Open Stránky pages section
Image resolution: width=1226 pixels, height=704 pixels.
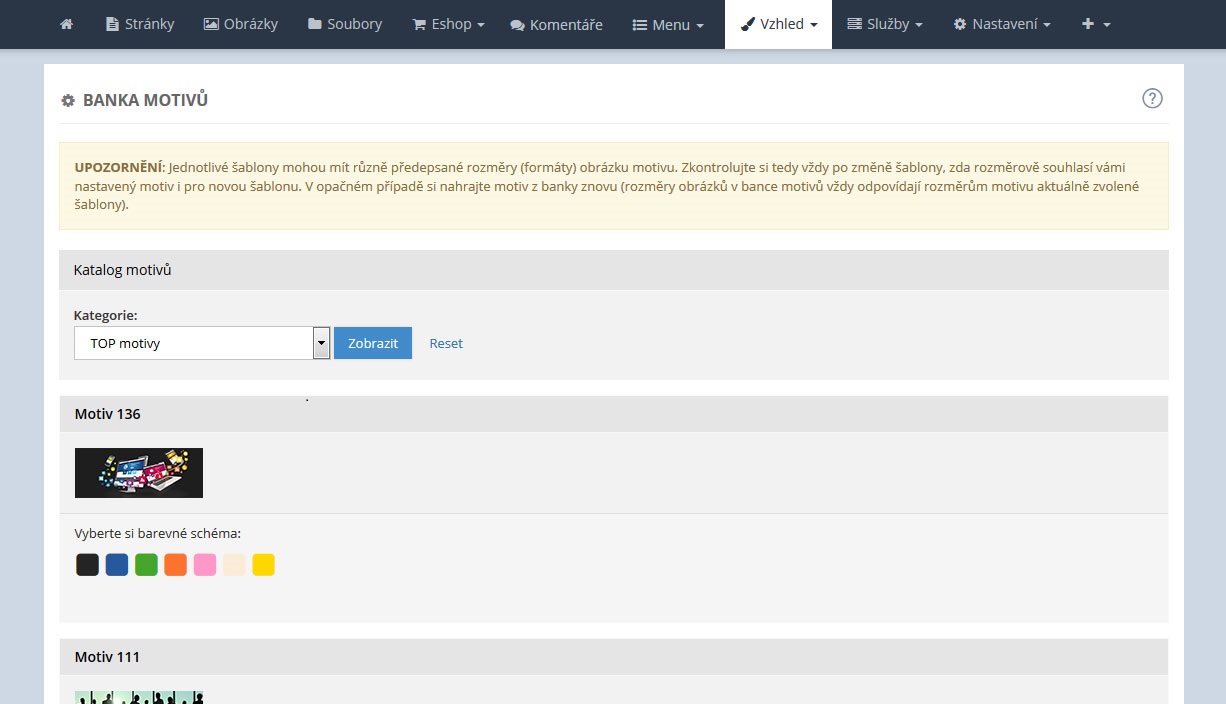point(140,24)
